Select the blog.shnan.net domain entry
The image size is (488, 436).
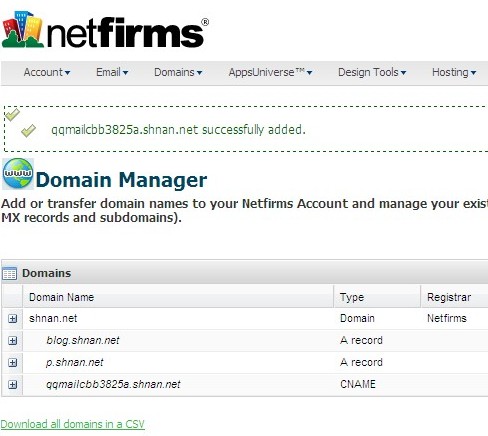point(83,341)
